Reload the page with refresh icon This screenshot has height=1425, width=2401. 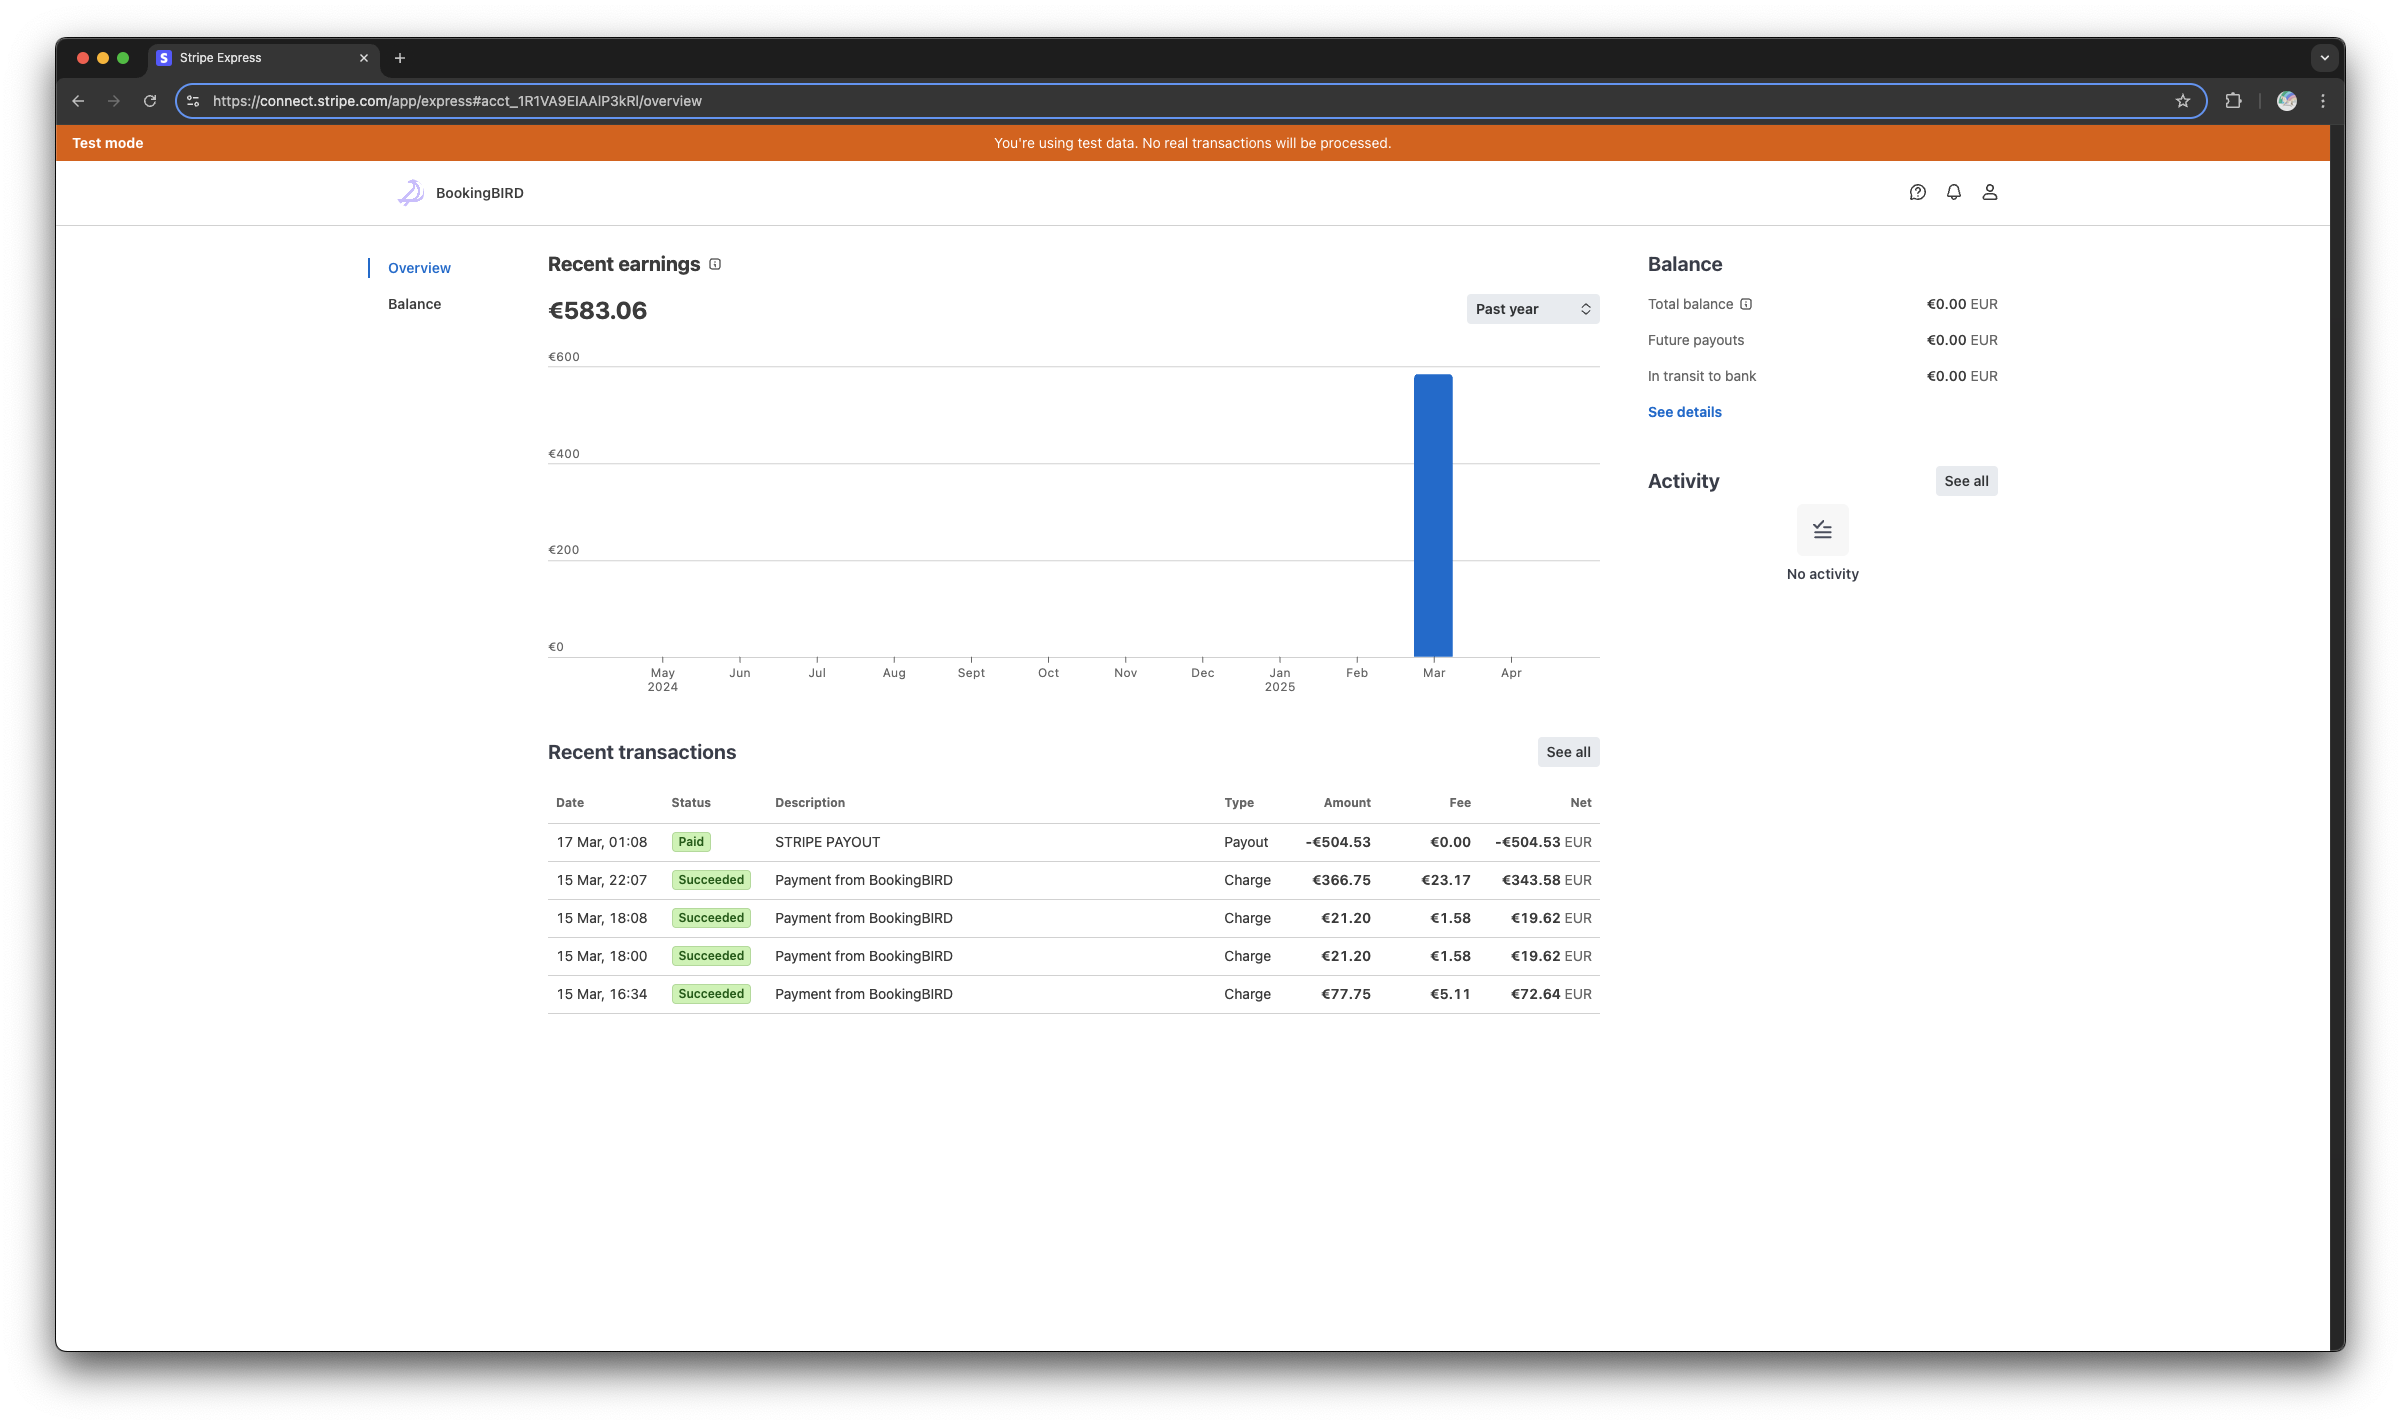point(150,101)
